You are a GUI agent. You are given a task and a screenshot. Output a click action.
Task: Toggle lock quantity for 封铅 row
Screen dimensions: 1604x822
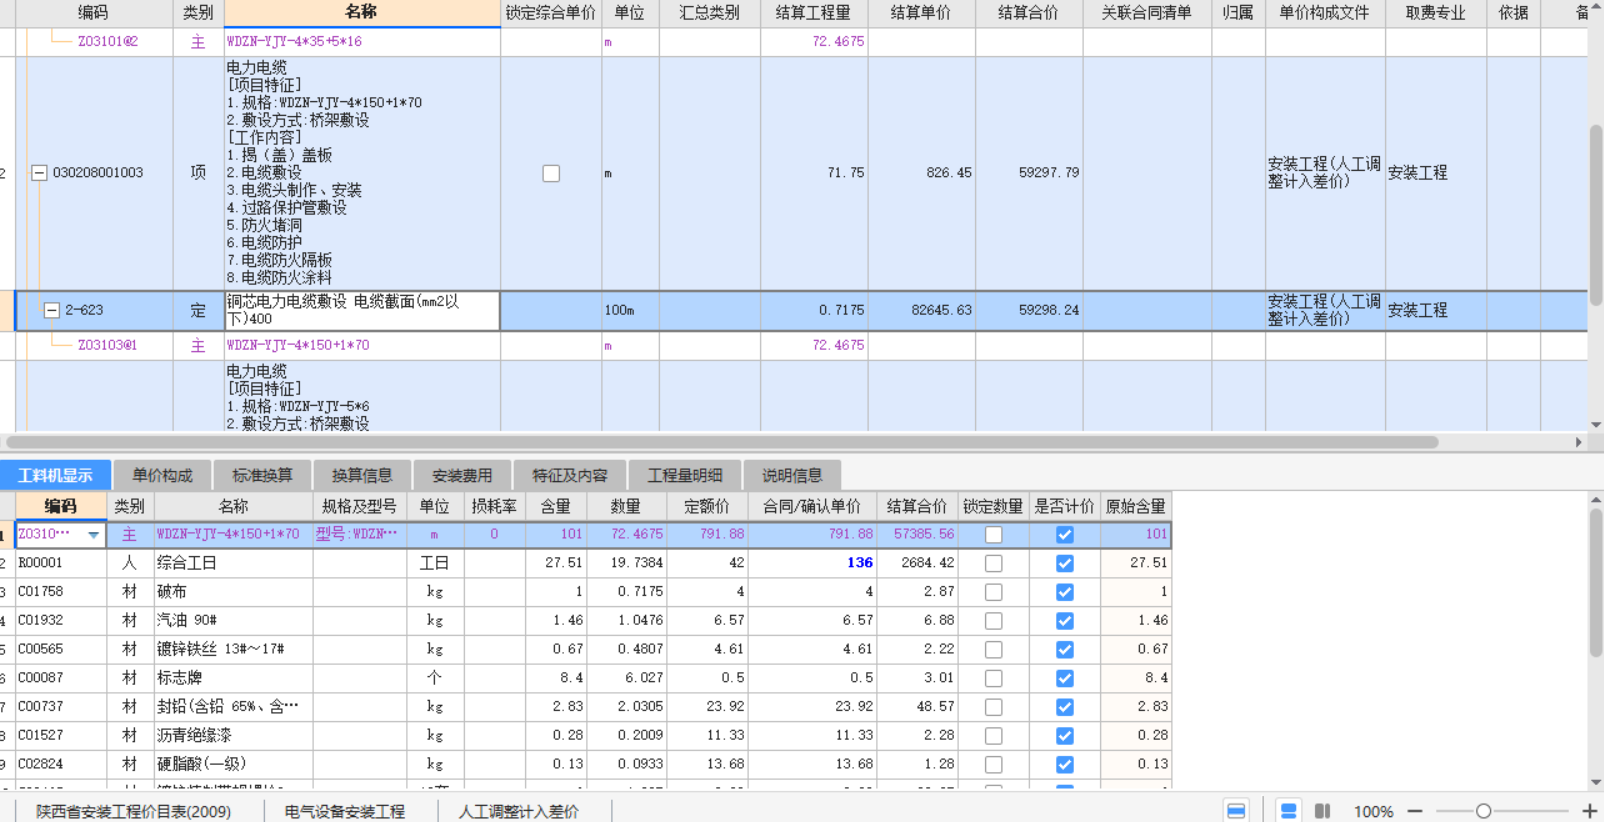click(x=993, y=707)
